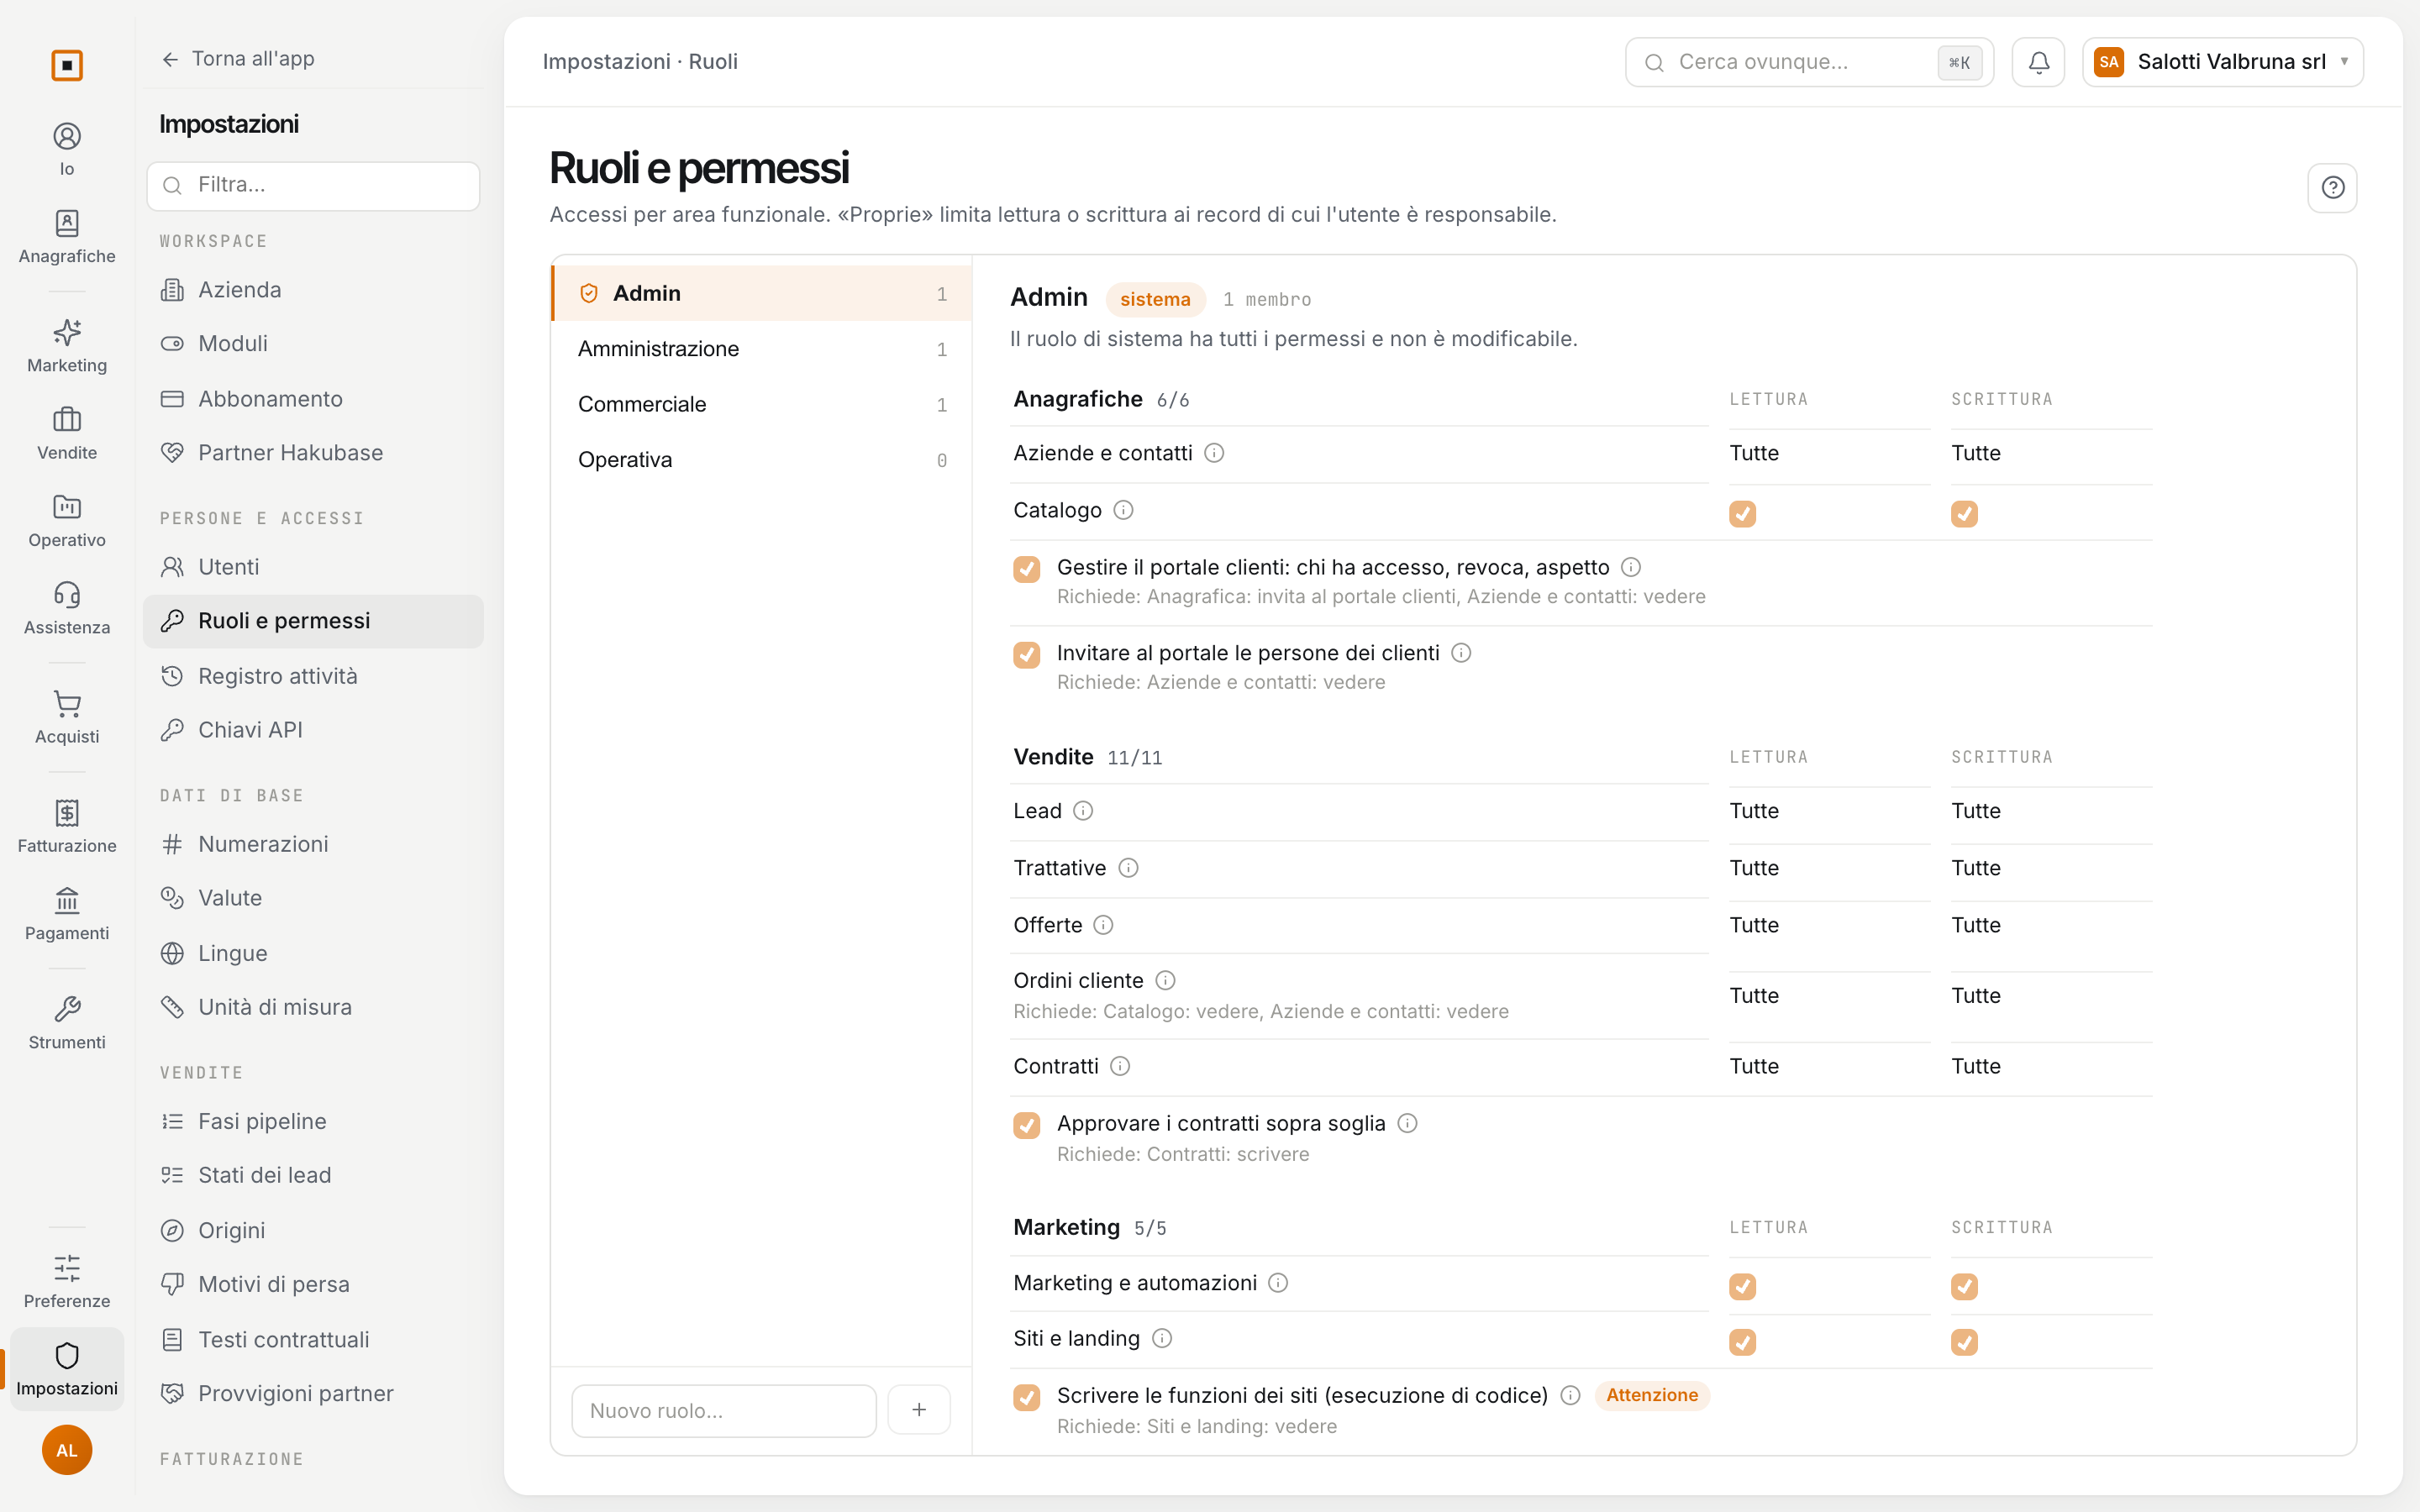Screen dimensions: 2420x1512
Task: Open the Marketing module in the sidebar
Action: pyautogui.click(x=67, y=345)
